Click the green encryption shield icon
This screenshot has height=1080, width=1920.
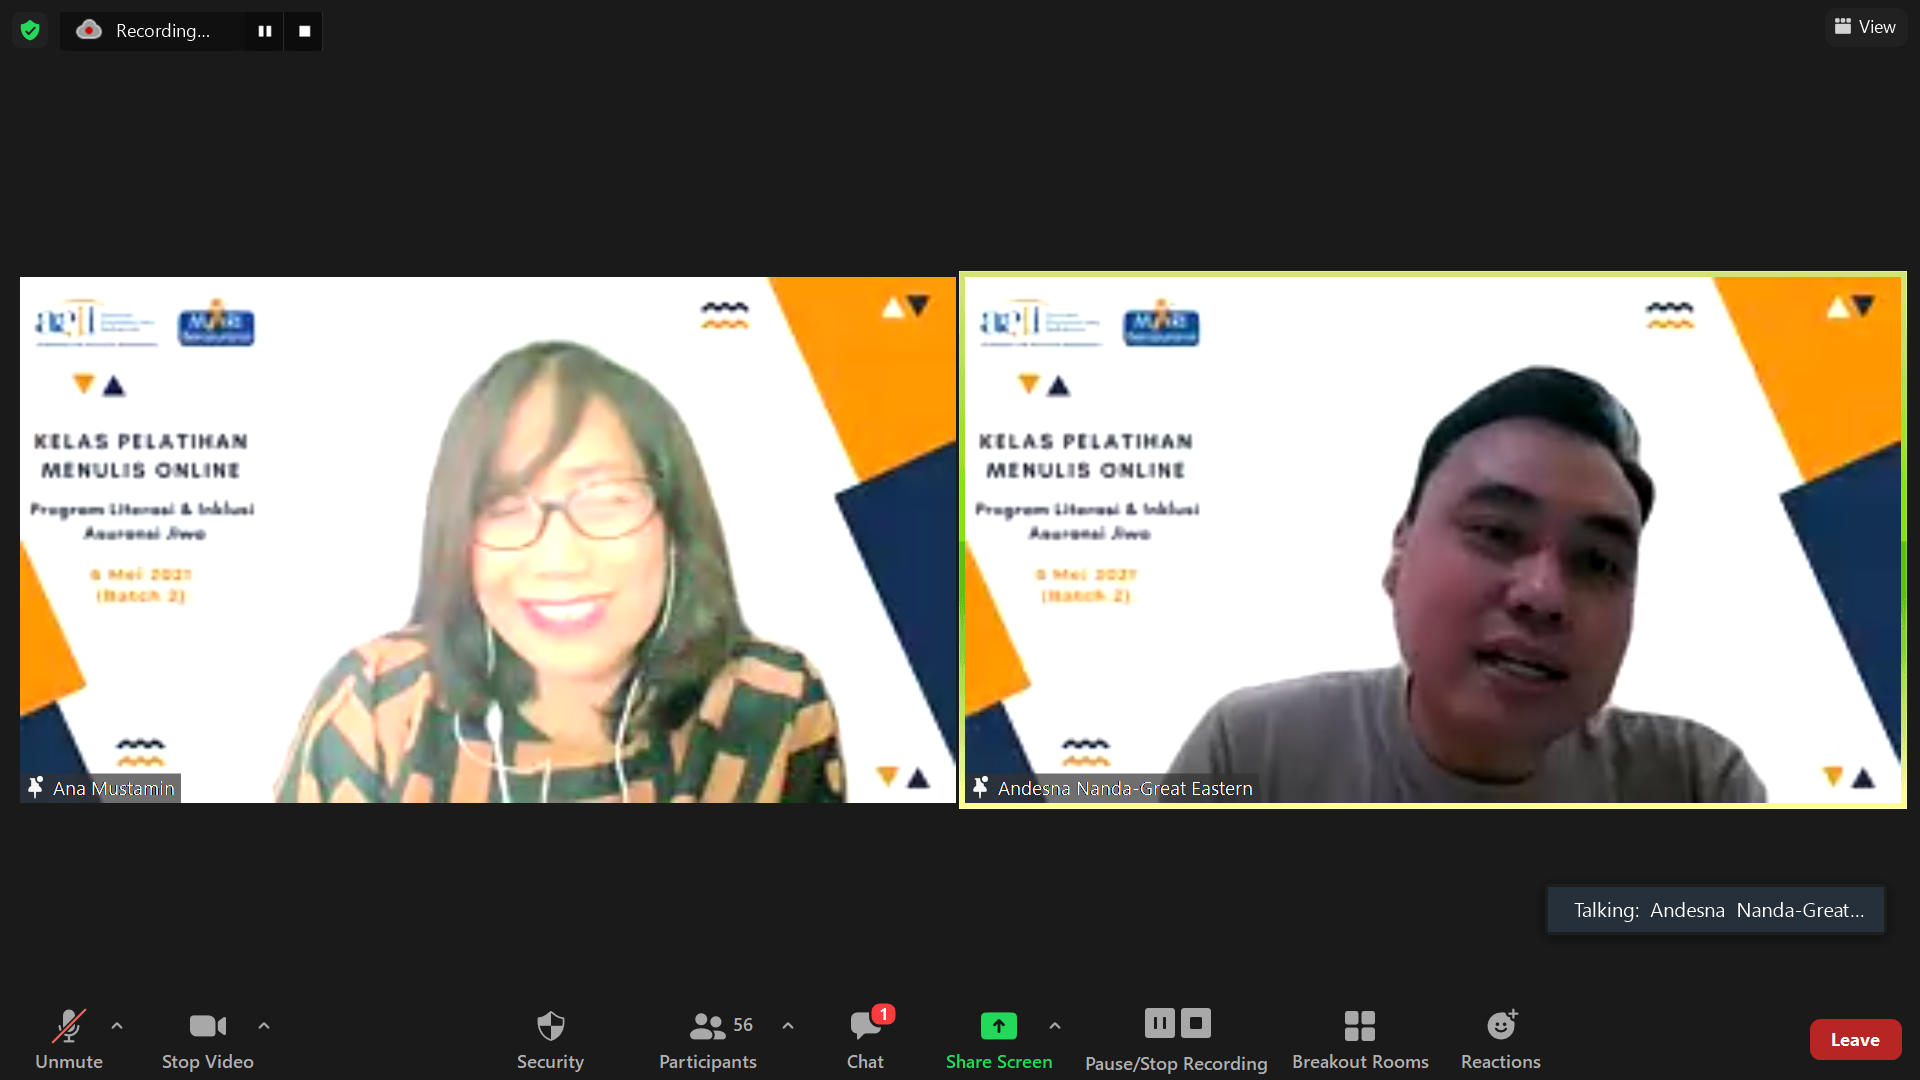coord(30,30)
